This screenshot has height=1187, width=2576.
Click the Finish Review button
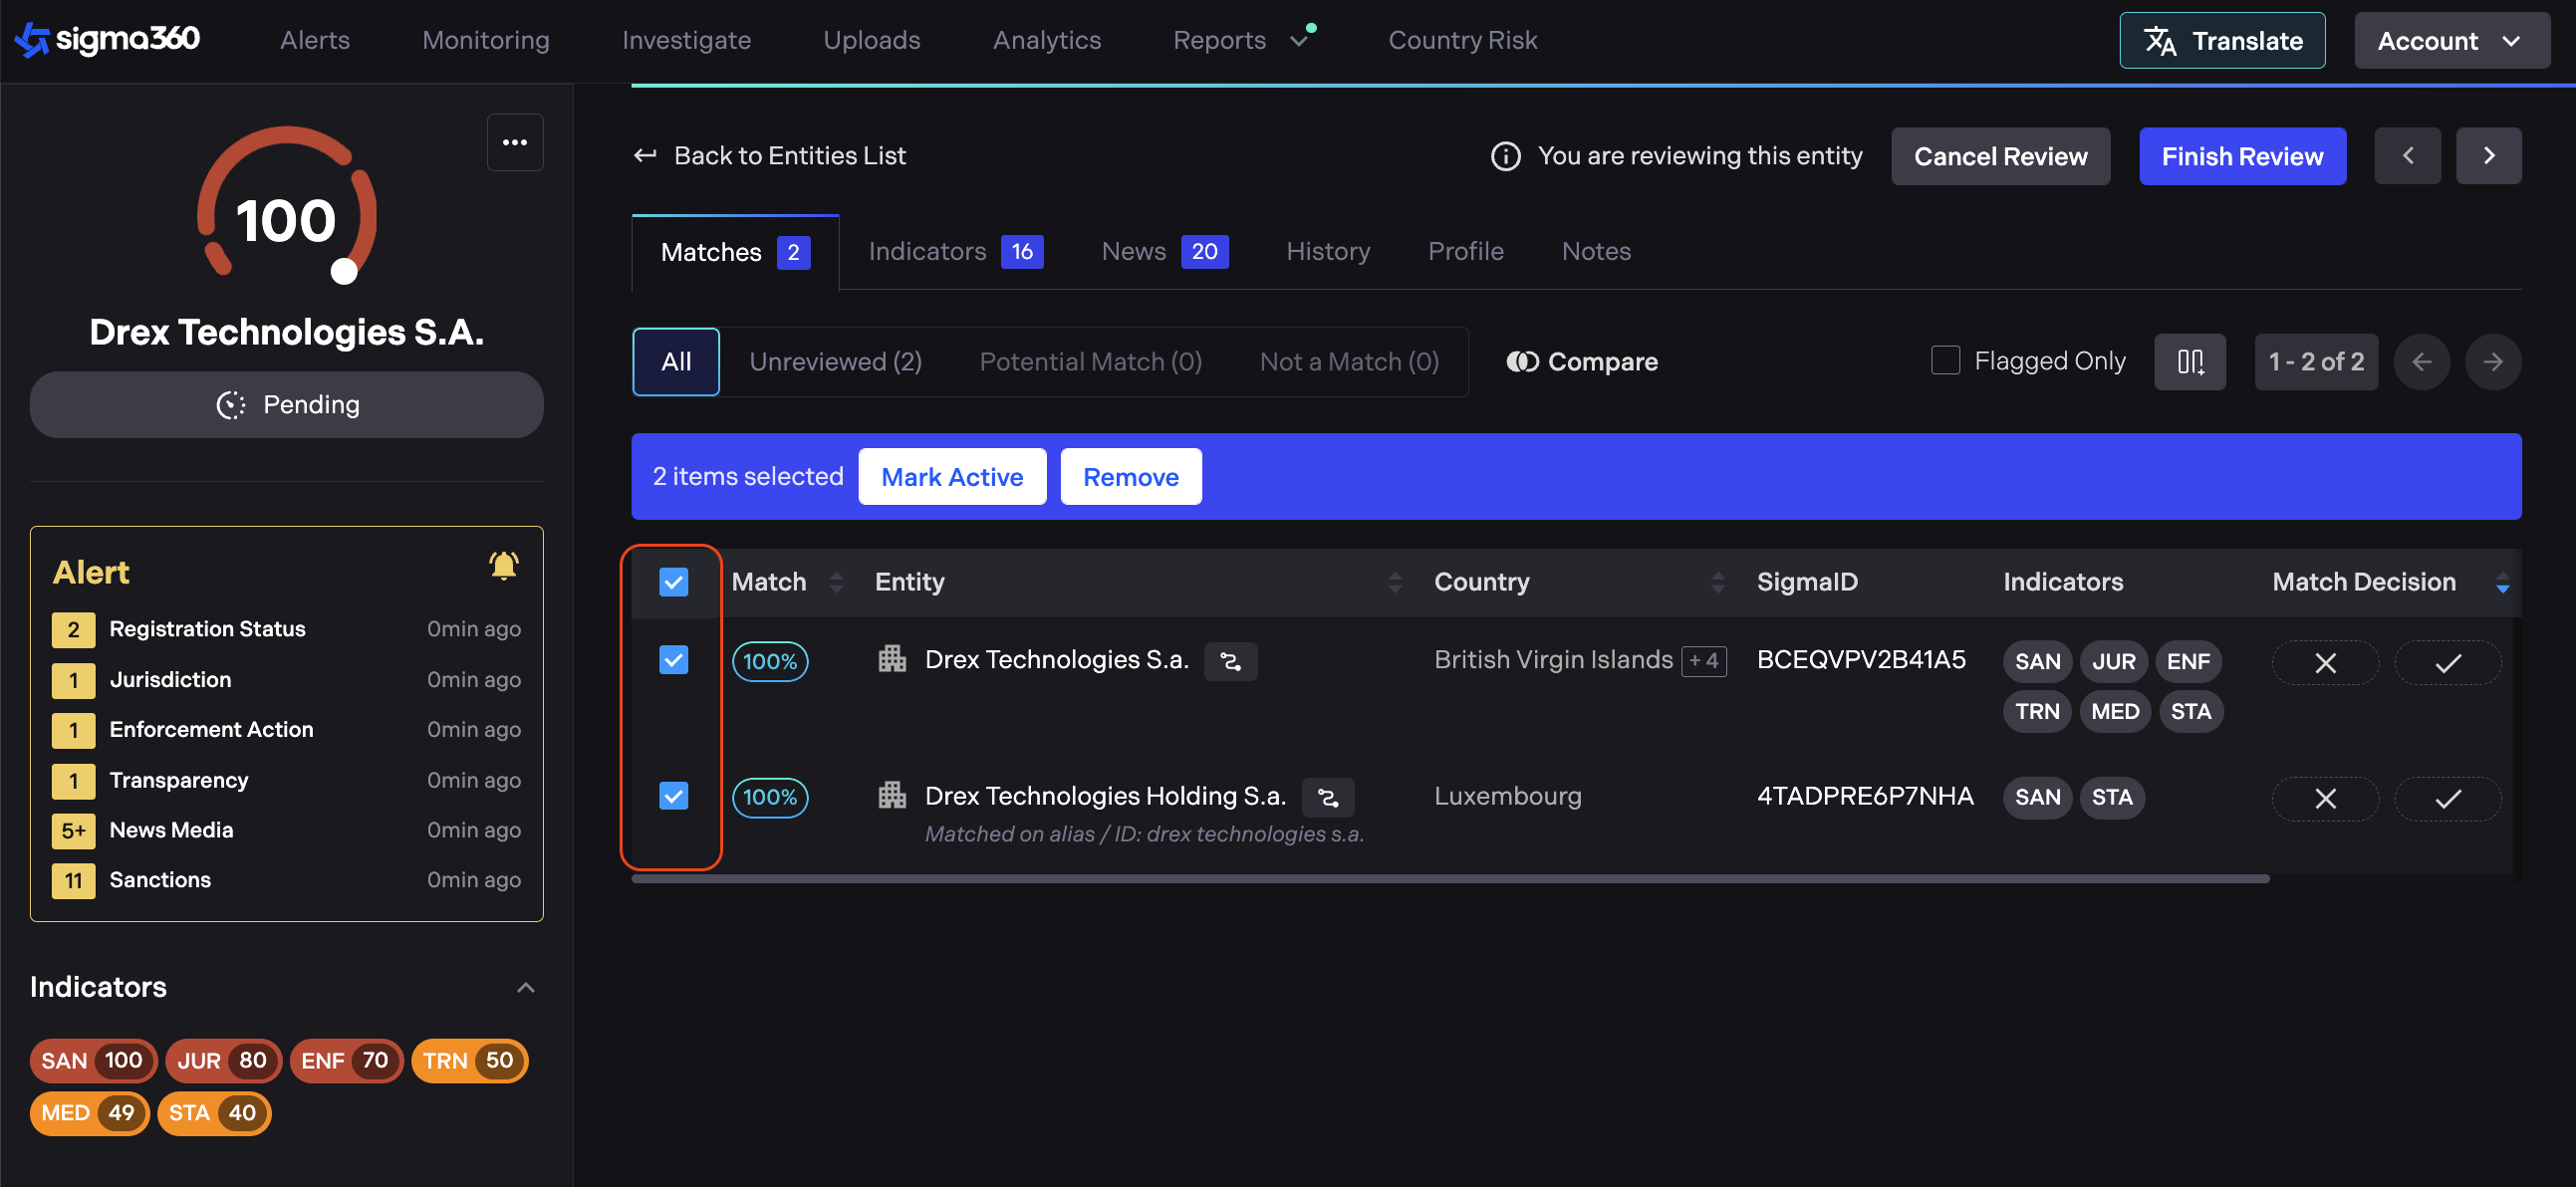coord(2241,156)
